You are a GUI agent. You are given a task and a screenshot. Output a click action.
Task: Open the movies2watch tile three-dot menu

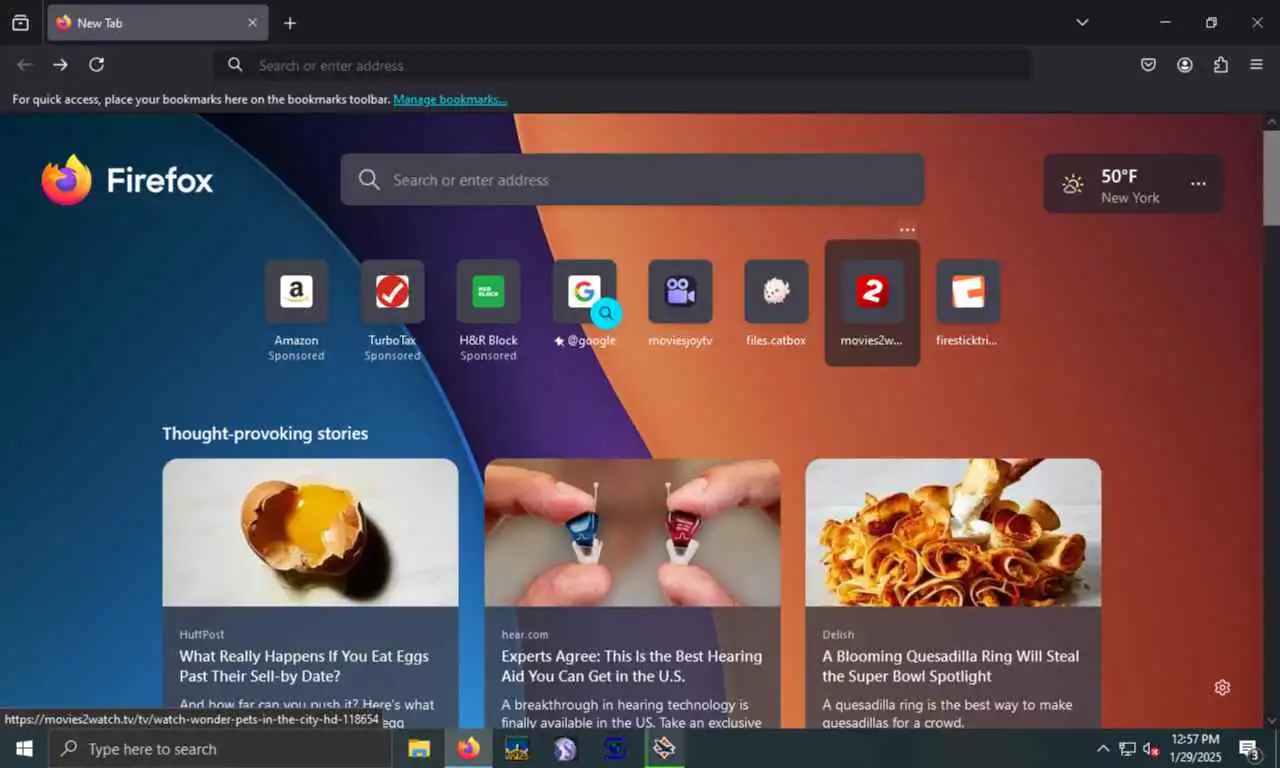click(x=907, y=230)
